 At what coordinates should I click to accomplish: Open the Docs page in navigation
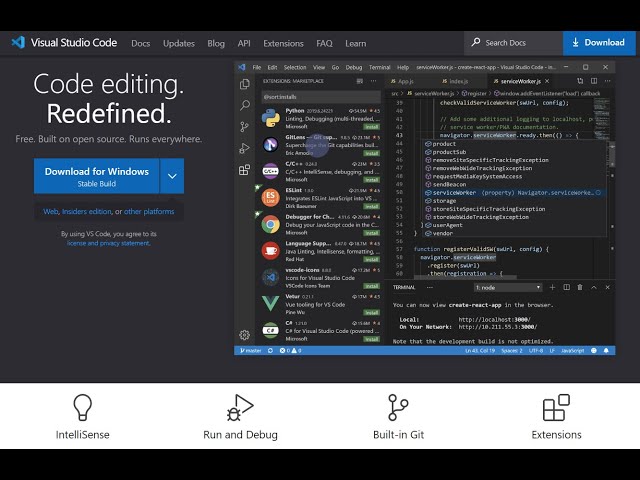tap(140, 43)
